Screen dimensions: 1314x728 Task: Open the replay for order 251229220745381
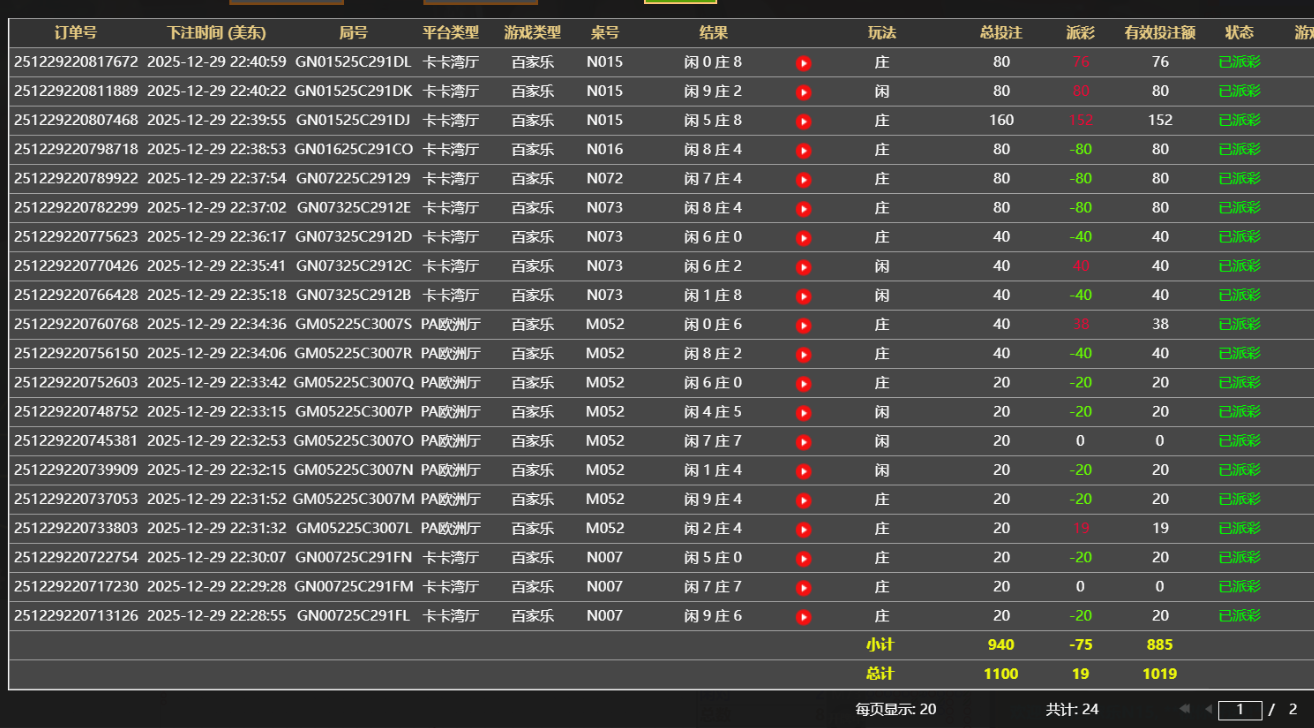tap(803, 440)
